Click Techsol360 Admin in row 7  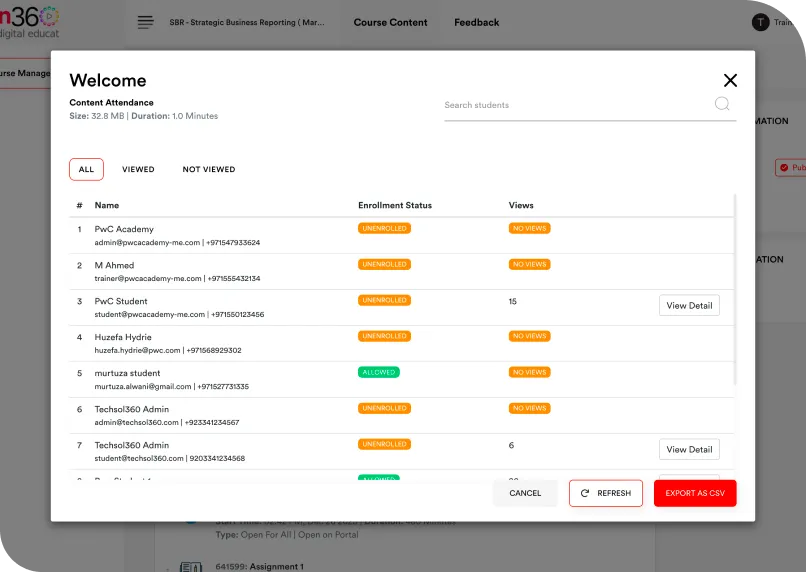(132, 445)
